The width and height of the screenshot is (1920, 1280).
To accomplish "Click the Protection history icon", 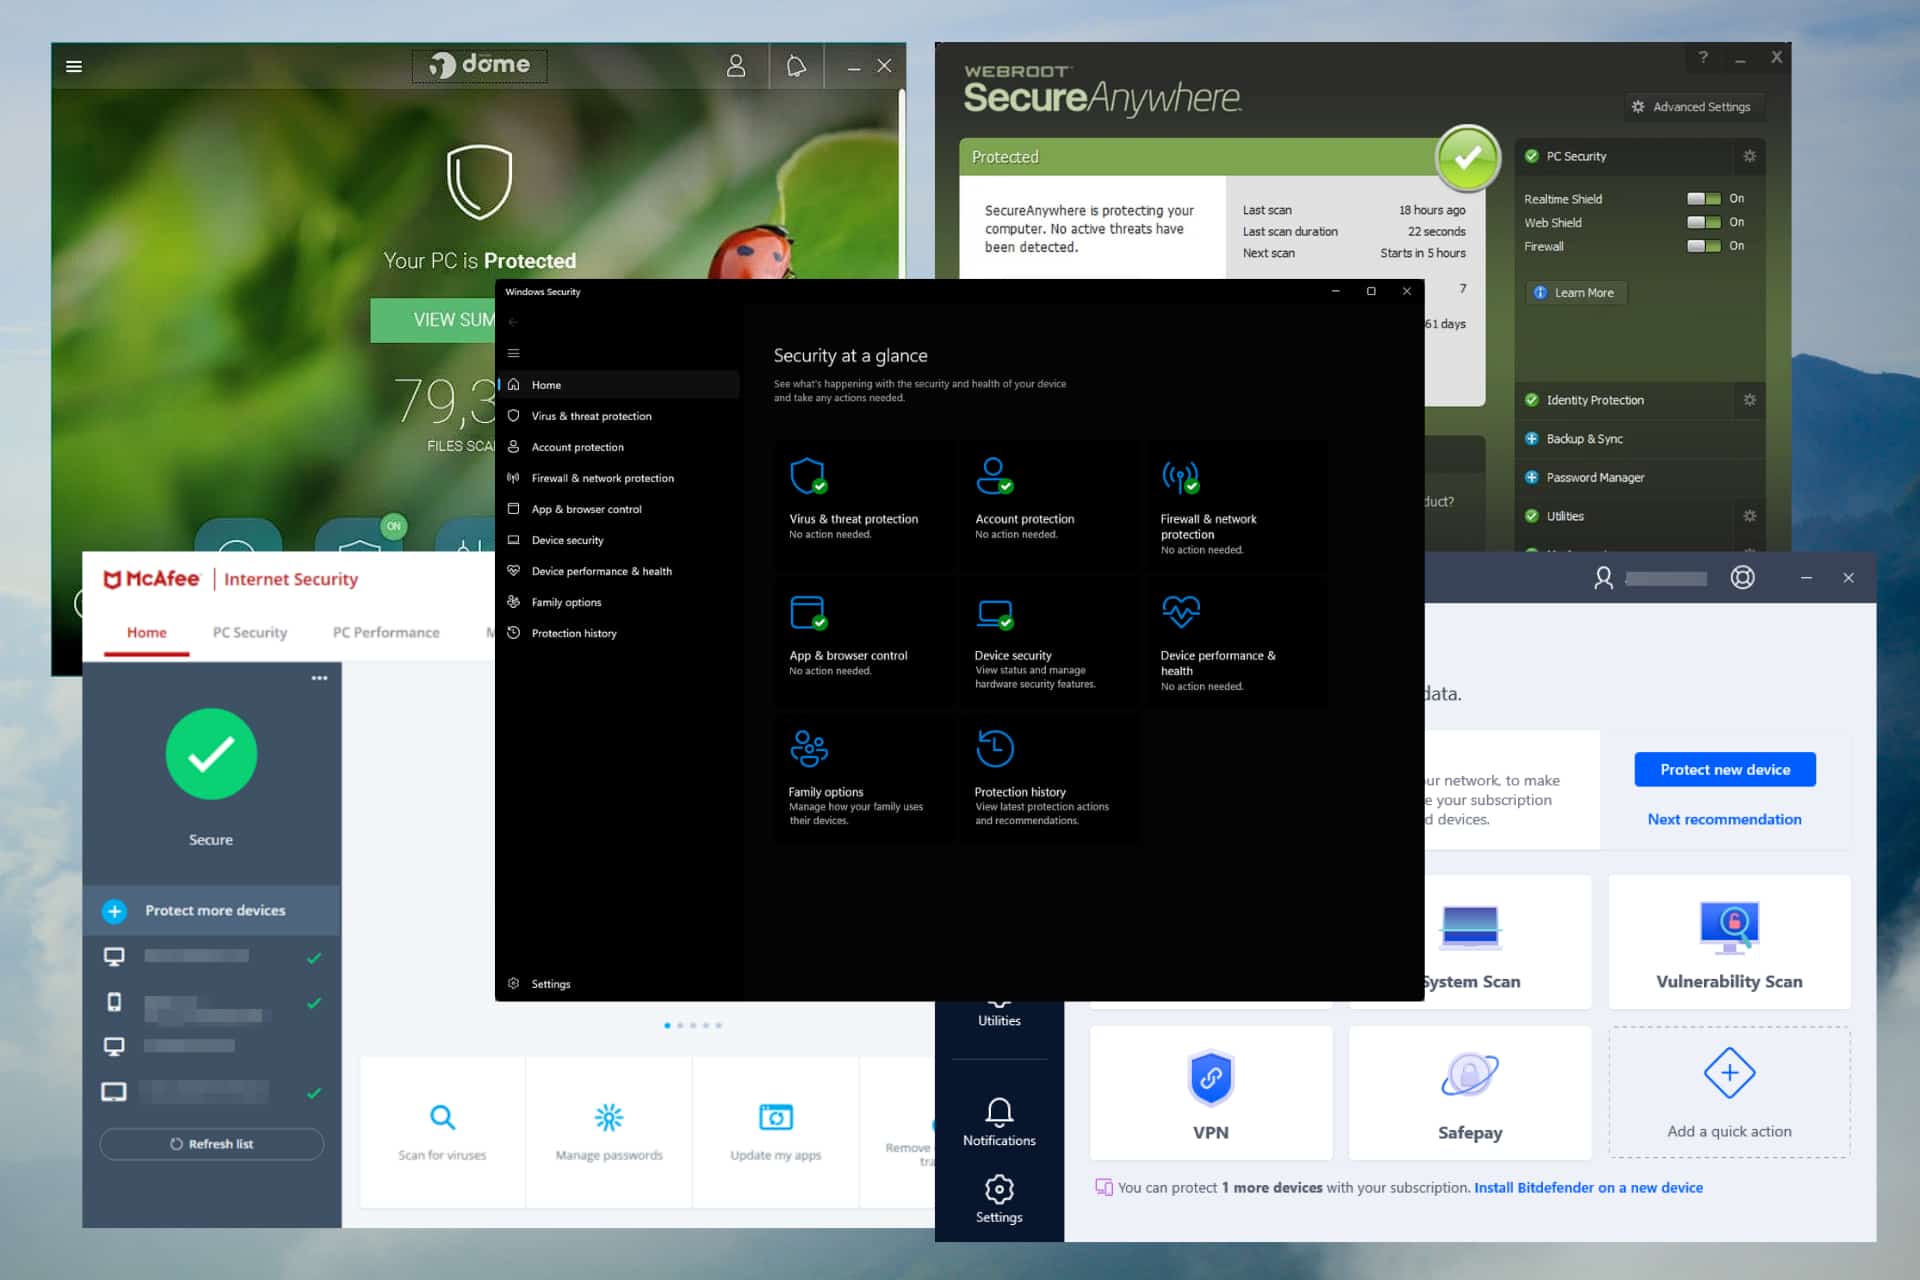I will (994, 747).
